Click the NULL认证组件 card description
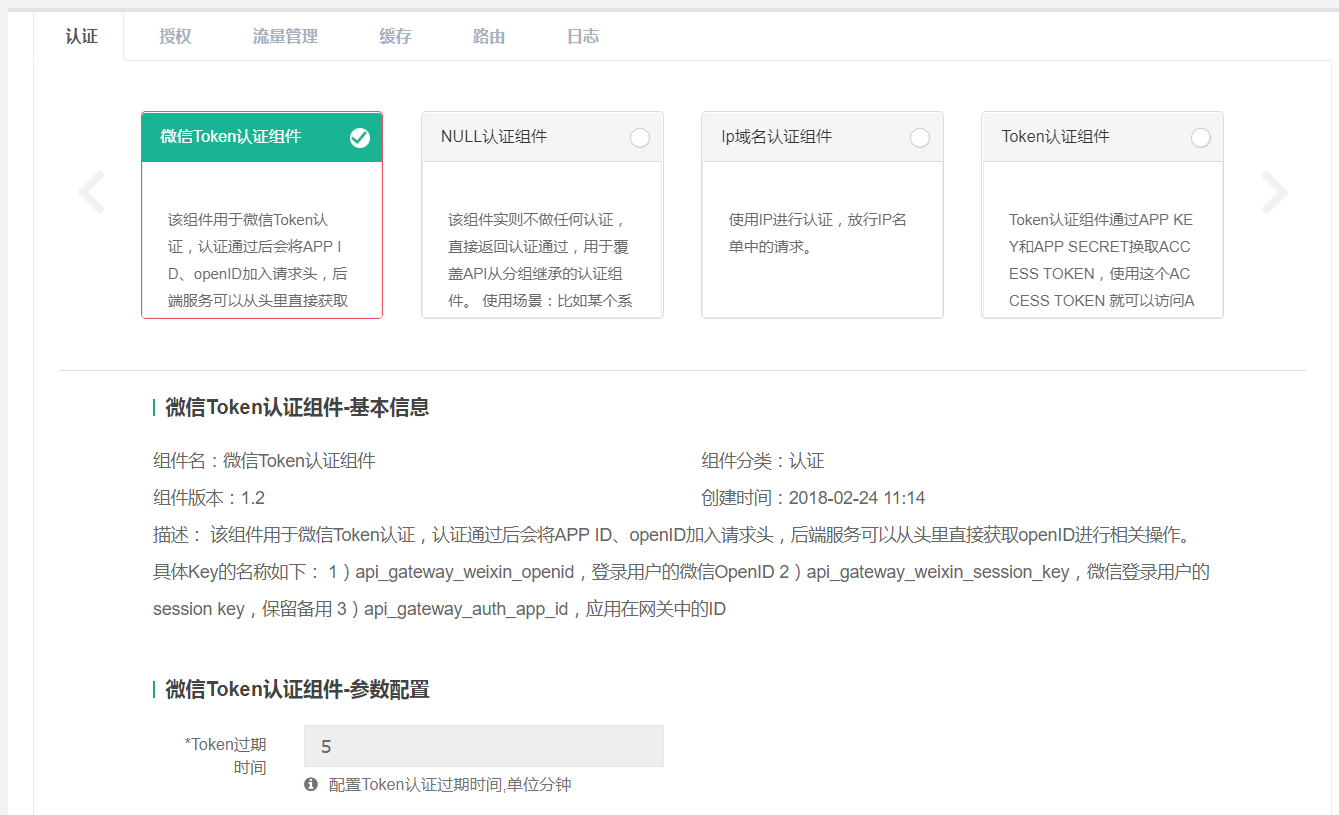This screenshot has height=815, width=1339. [542, 260]
